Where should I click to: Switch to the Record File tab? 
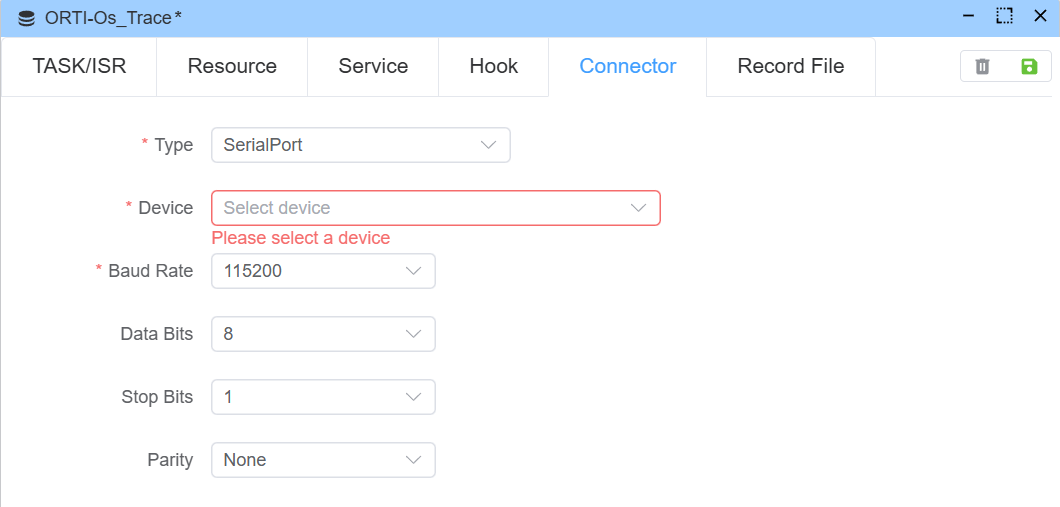(x=791, y=66)
